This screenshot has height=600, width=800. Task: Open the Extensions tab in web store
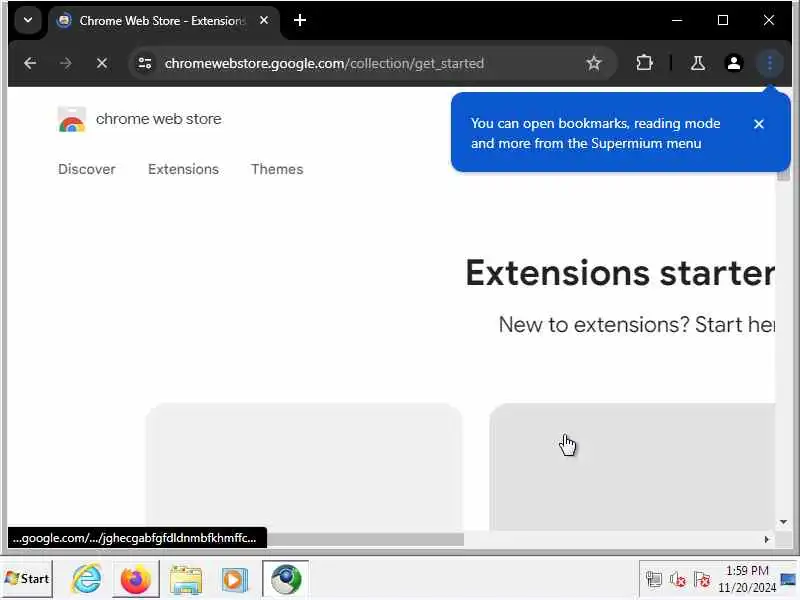(183, 169)
